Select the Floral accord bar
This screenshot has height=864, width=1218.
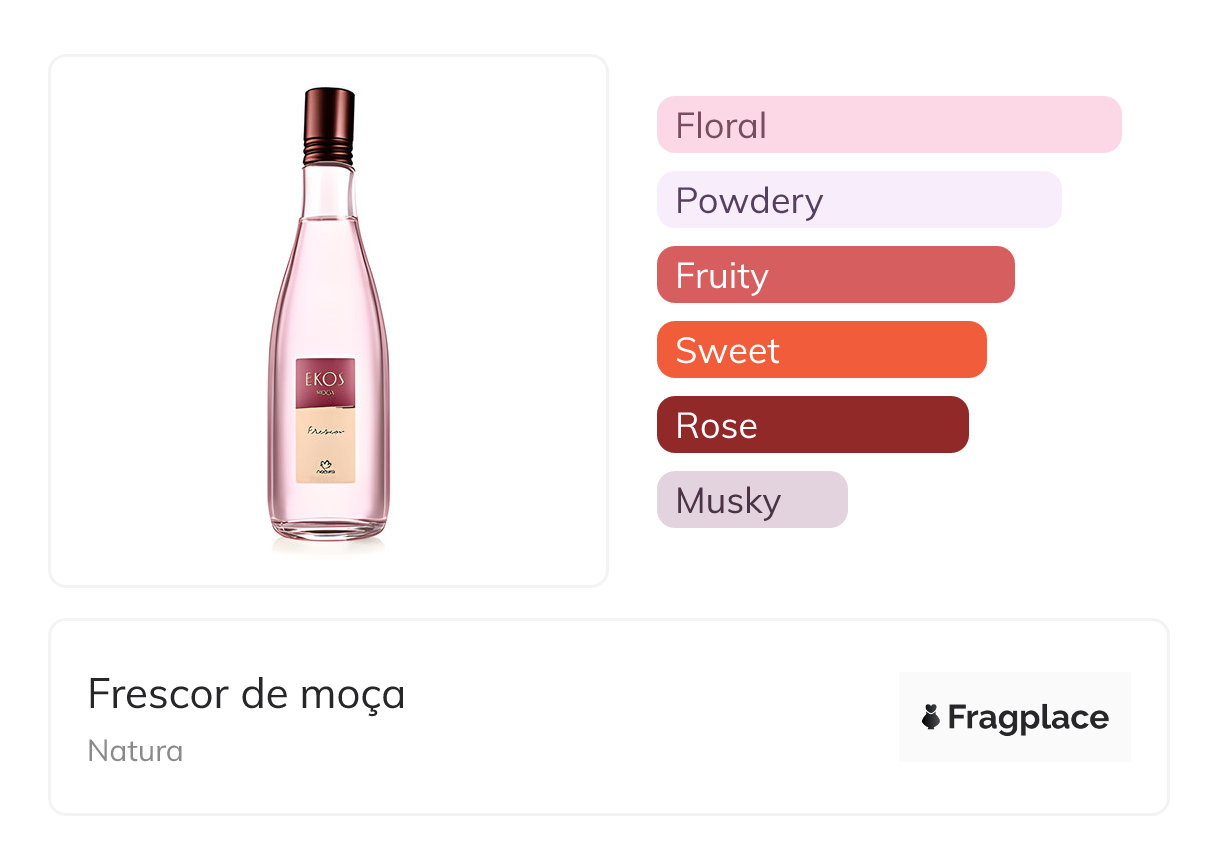point(888,125)
